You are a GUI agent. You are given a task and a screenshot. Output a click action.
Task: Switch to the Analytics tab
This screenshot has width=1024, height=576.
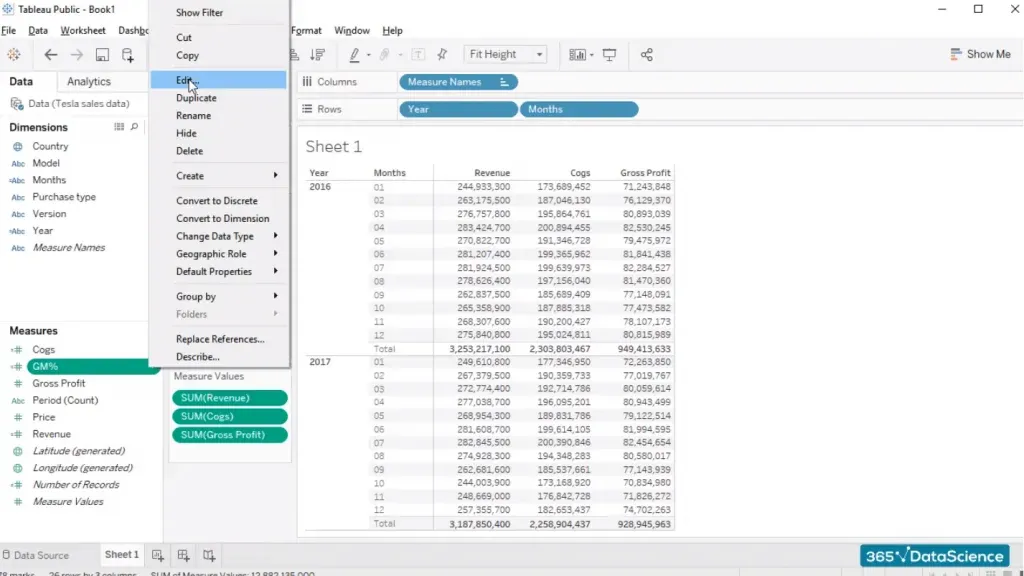point(89,82)
